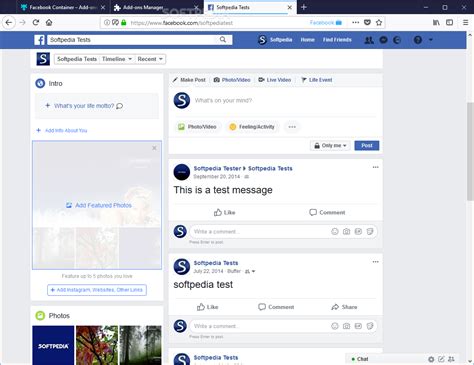Like the 'This is a test message' post
Screen dimensions: 474x365
coord(224,212)
